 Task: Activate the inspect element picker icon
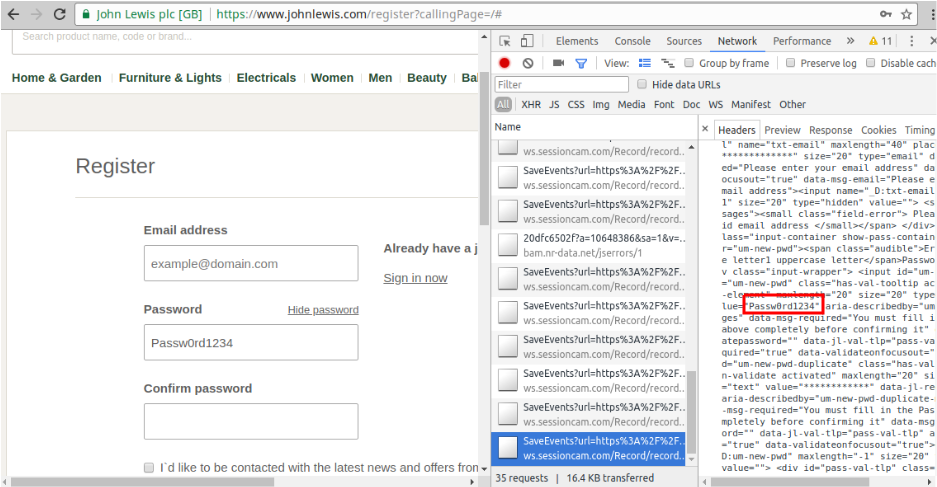(505, 41)
